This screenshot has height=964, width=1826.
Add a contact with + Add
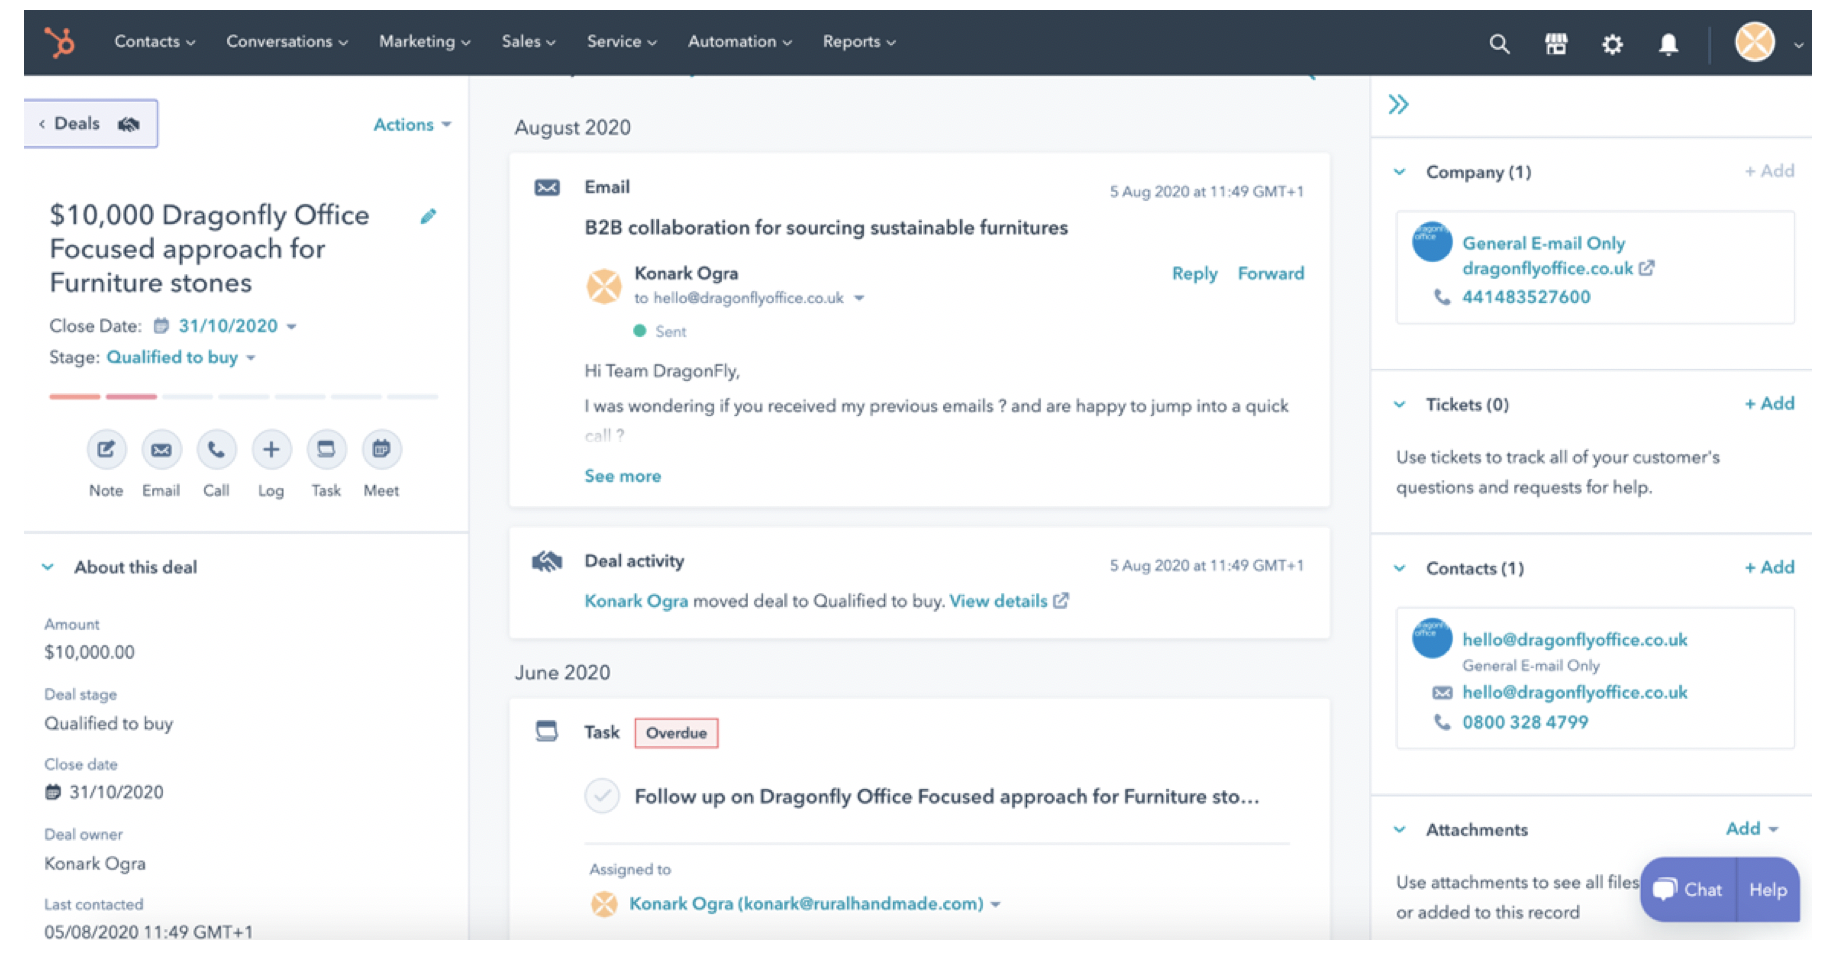point(1769,568)
